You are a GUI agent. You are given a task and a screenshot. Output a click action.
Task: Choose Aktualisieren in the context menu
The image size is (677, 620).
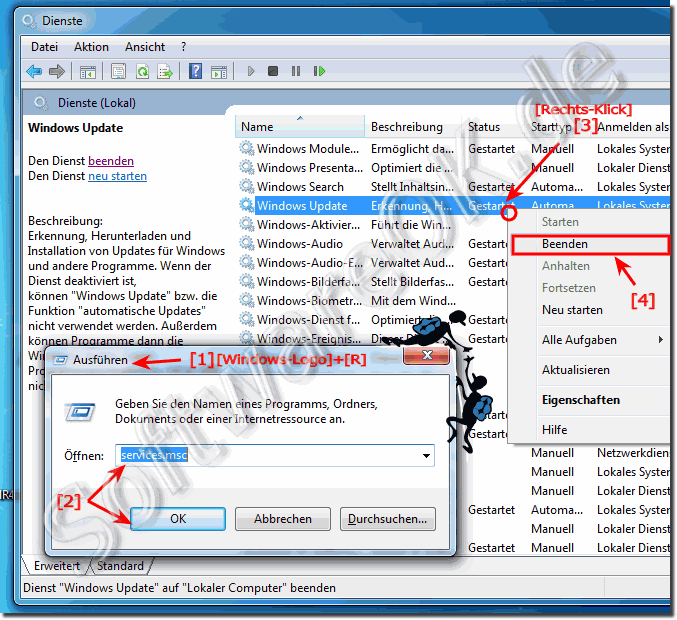point(590,370)
